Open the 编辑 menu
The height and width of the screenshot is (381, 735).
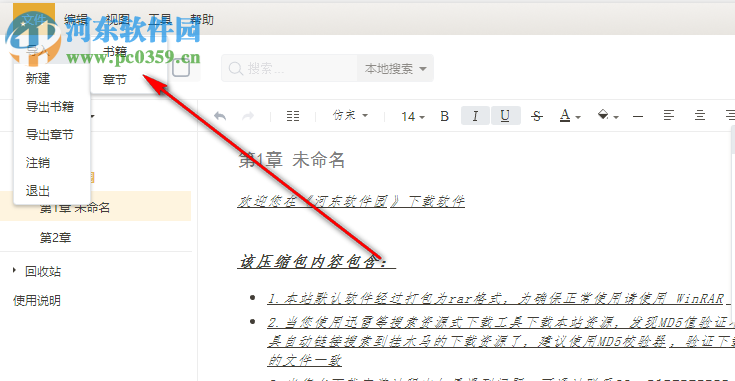click(x=76, y=19)
